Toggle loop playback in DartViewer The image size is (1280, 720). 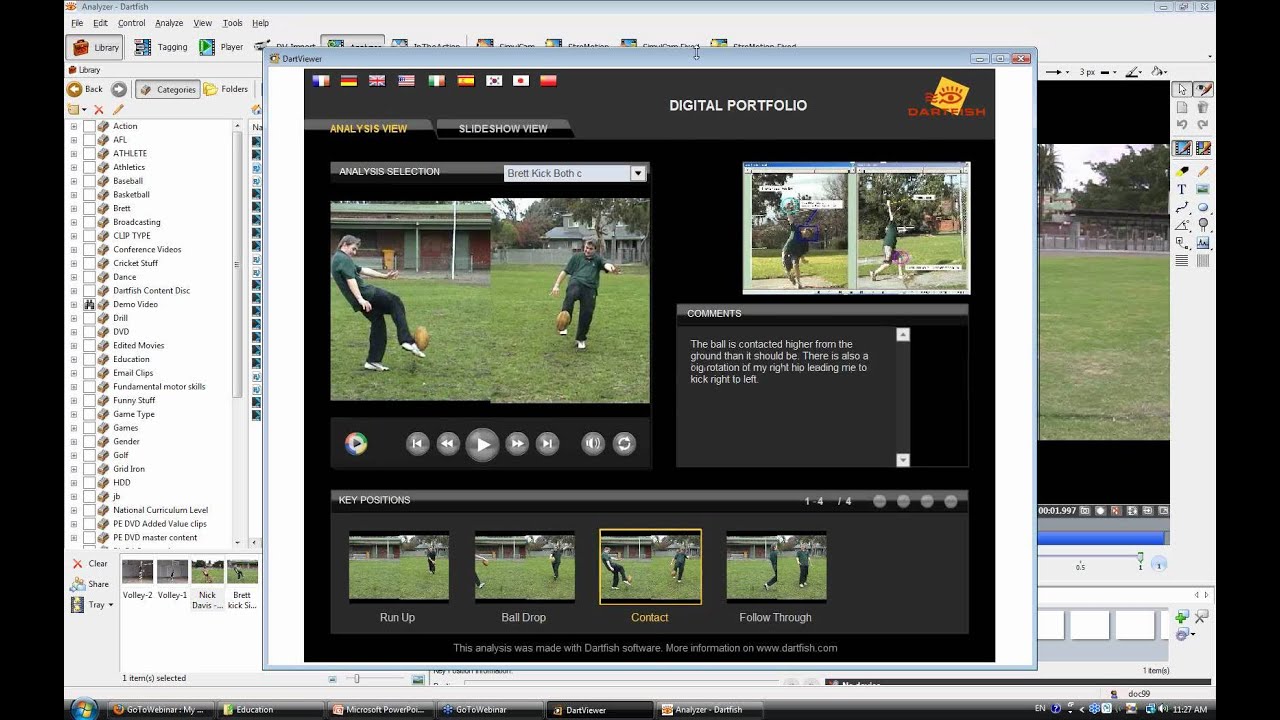pos(624,444)
